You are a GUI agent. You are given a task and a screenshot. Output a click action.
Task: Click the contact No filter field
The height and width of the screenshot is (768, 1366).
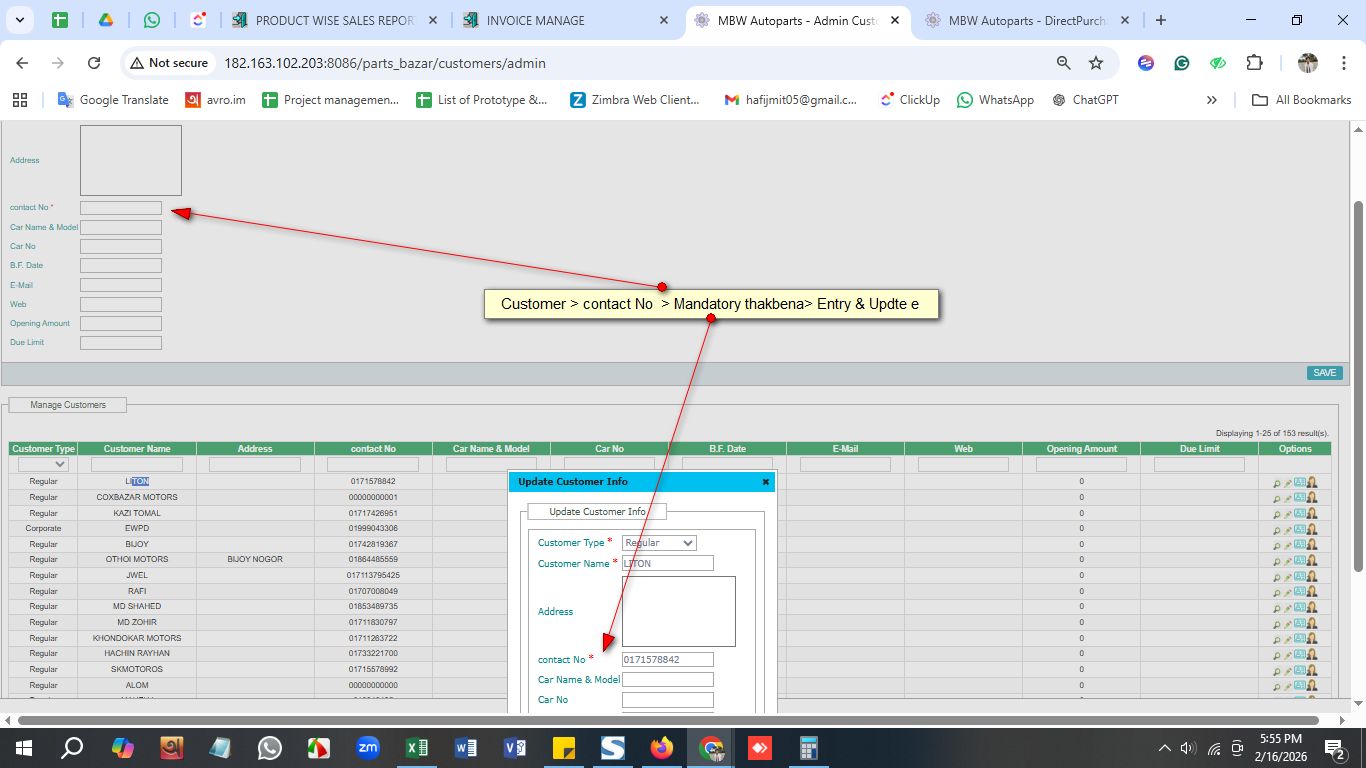[x=373, y=465]
